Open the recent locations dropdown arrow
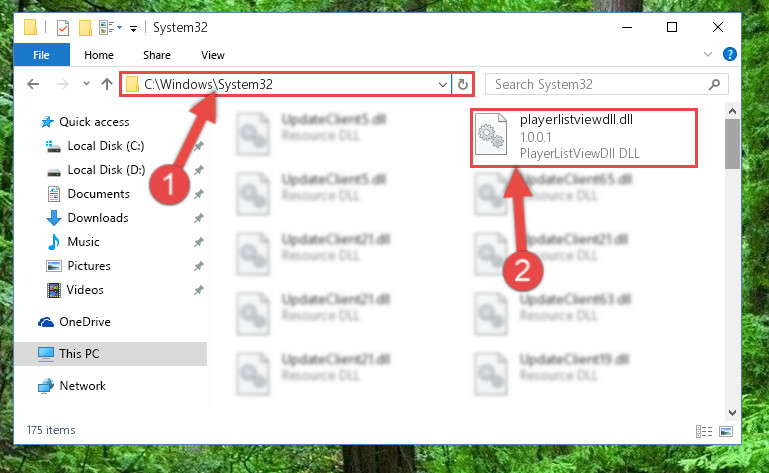Viewport: 769px width, 473px height. [x=86, y=84]
